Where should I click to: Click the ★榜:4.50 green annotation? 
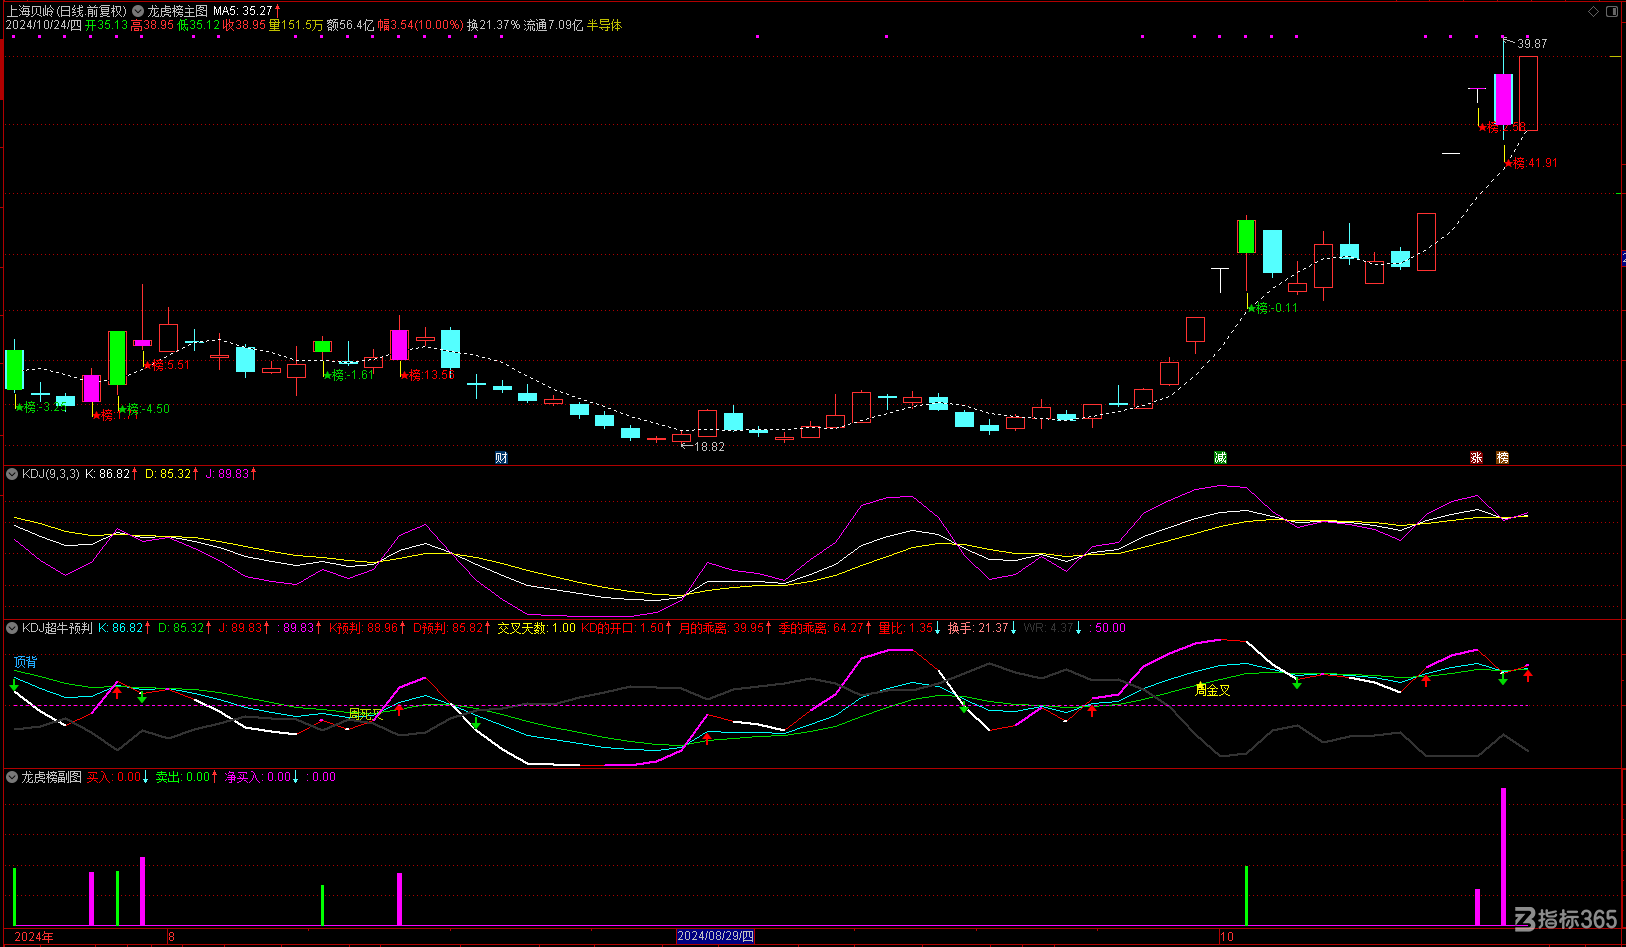point(144,409)
